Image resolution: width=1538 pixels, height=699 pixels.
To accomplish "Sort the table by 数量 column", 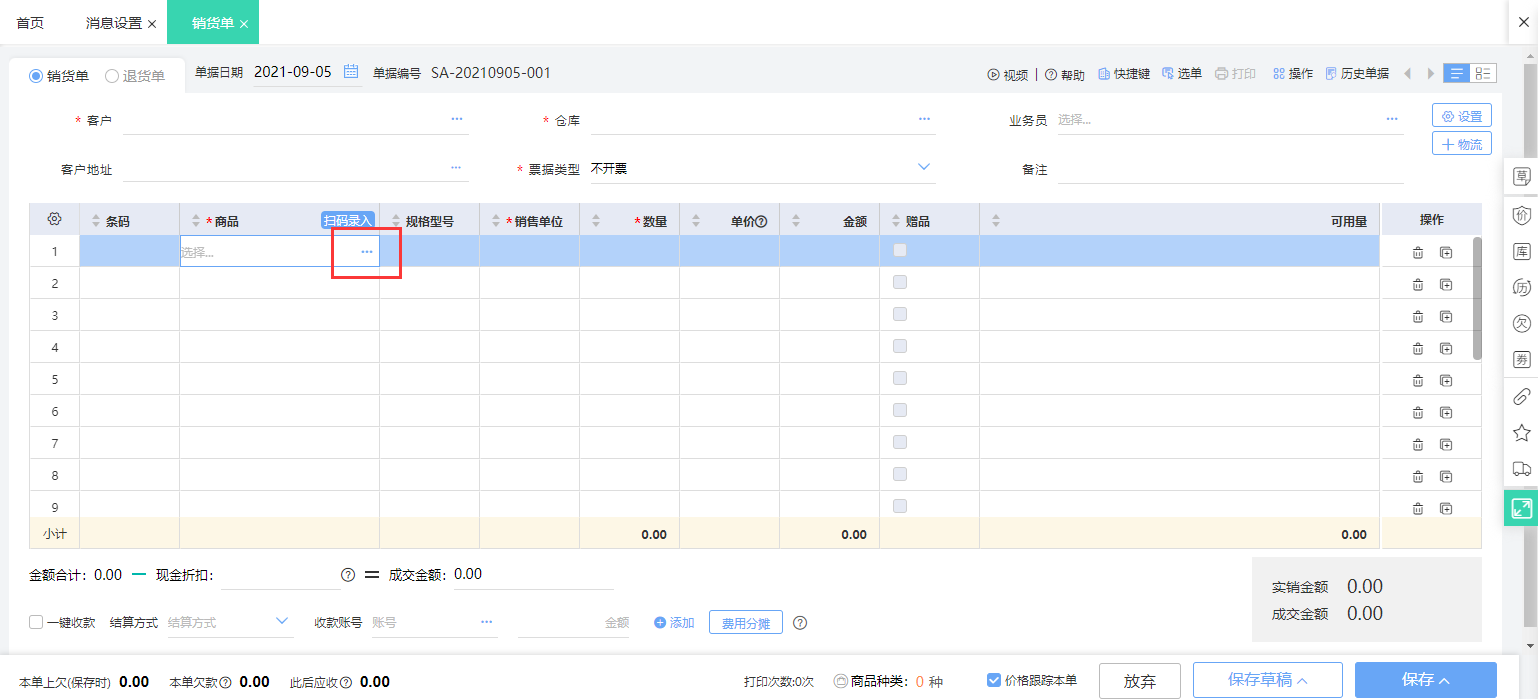I will pos(597,221).
